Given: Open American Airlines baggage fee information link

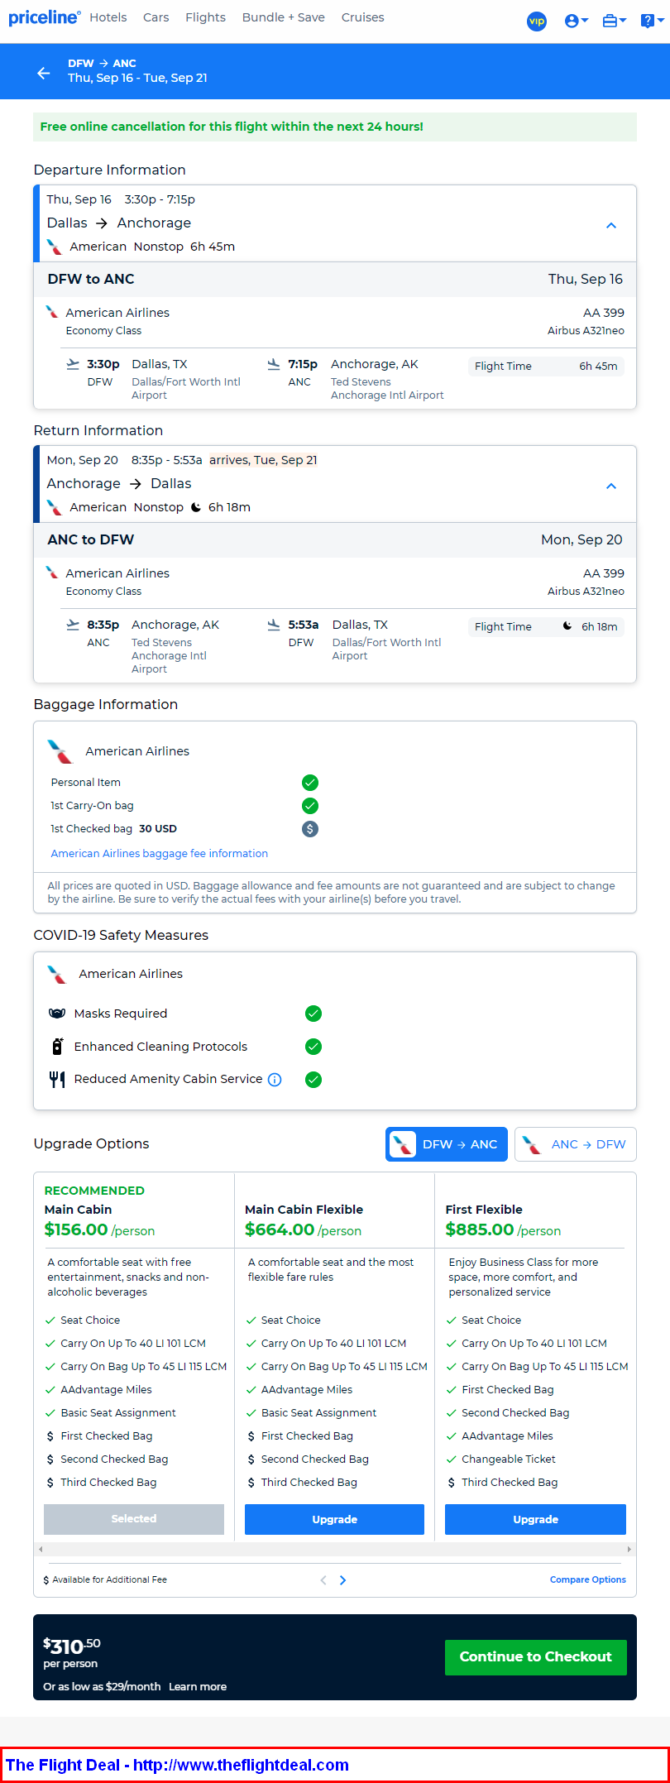Looking at the screenshot, I should pos(159,854).
